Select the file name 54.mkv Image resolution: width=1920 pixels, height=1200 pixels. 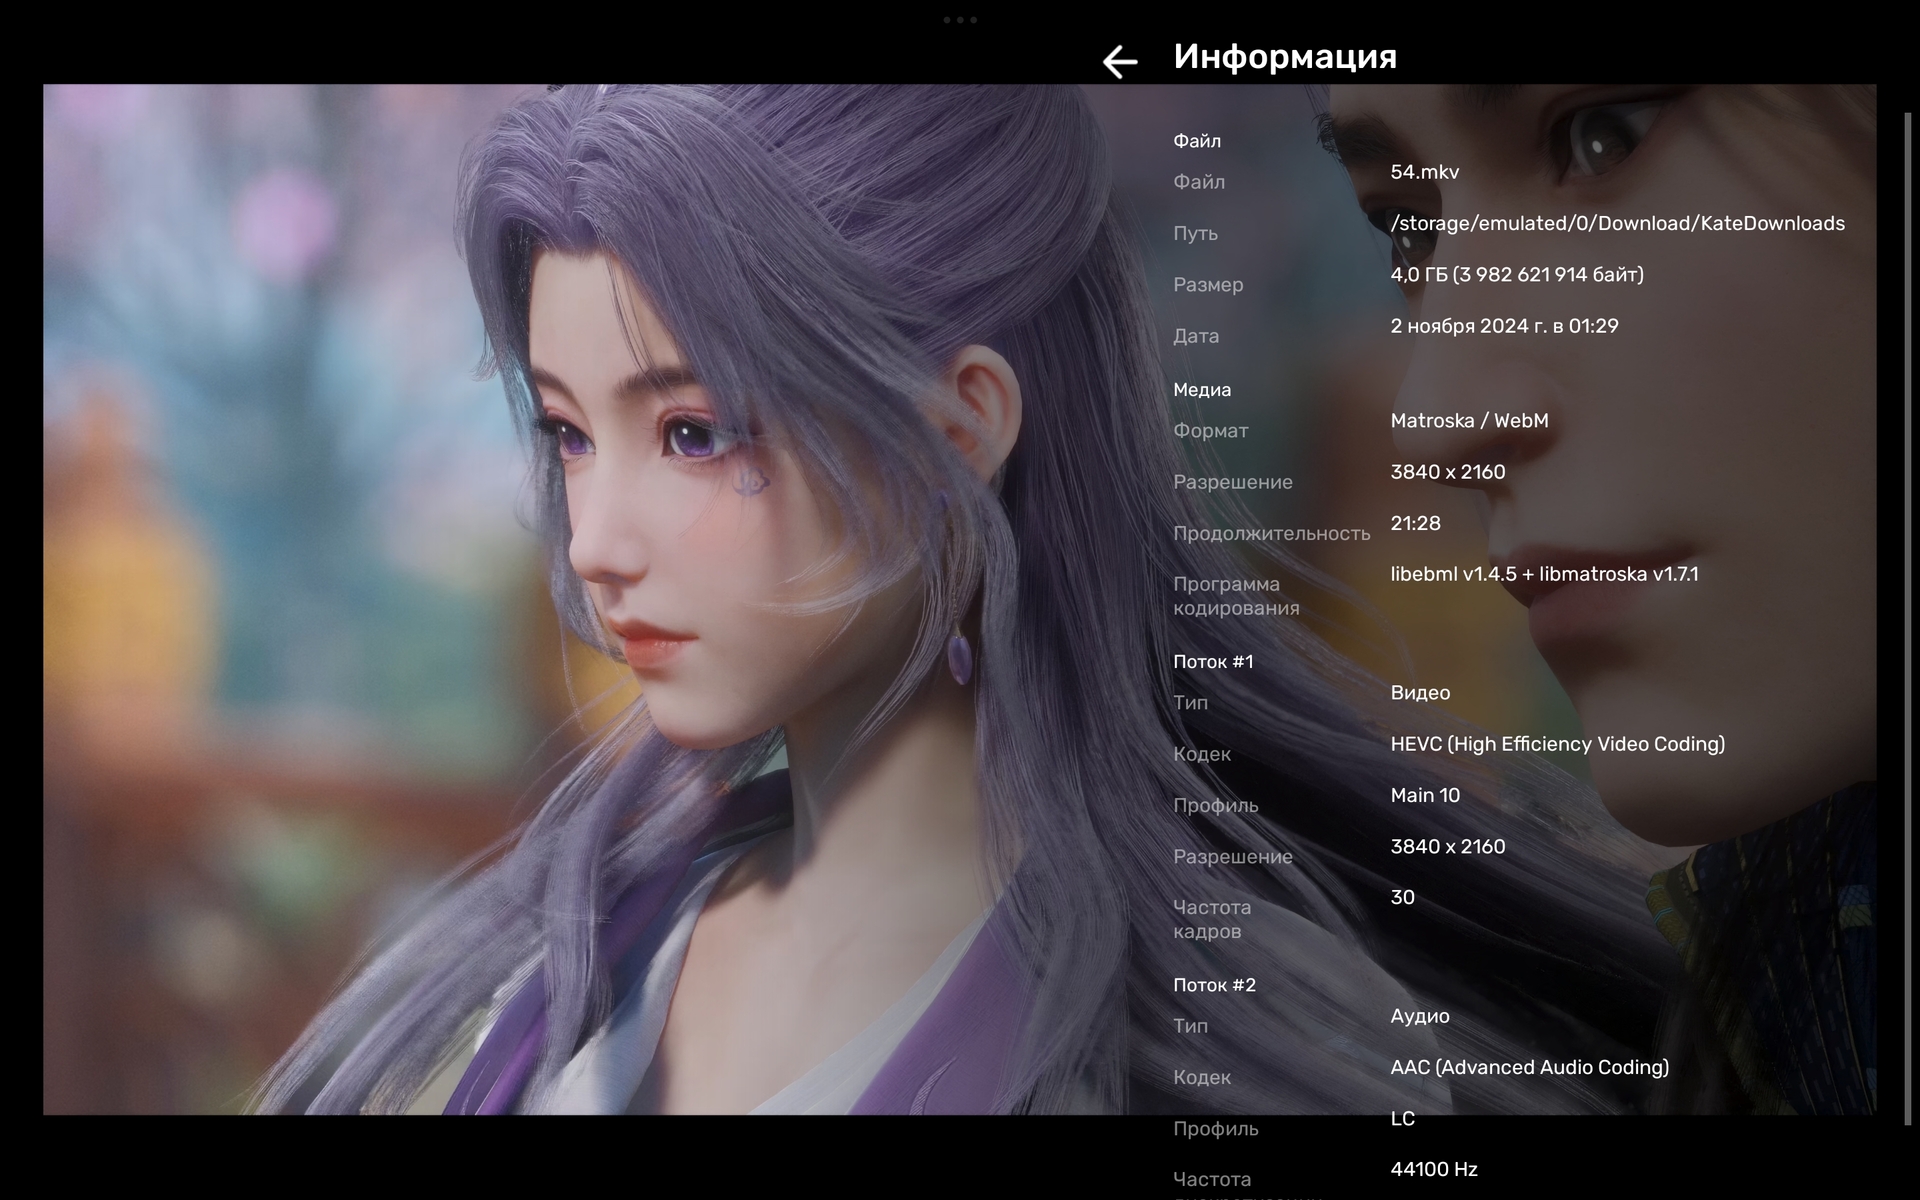[x=1424, y=172]
